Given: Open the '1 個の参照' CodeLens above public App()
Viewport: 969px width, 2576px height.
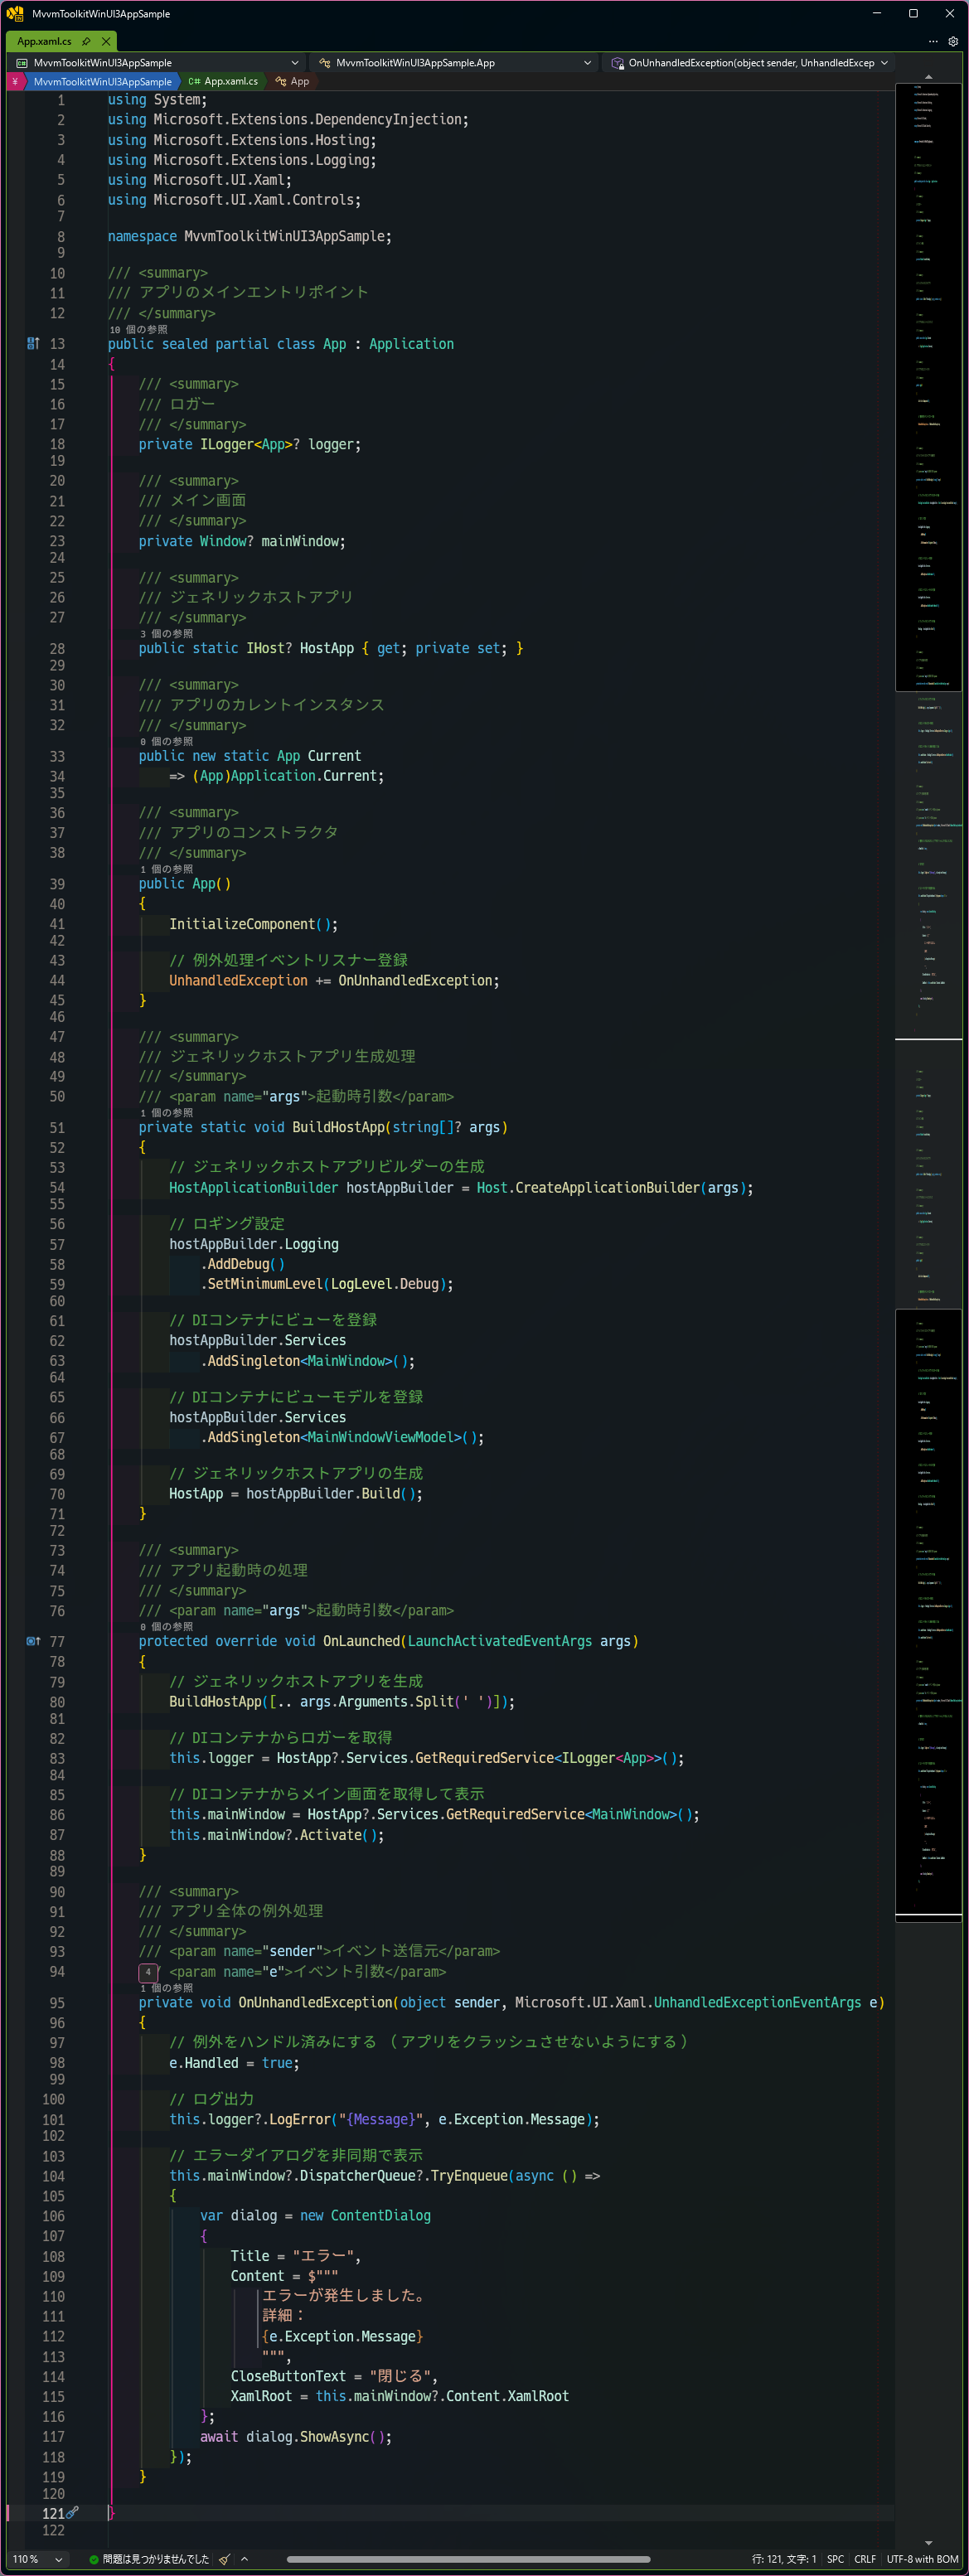Looking at the screenshot, I should point(166,869).
